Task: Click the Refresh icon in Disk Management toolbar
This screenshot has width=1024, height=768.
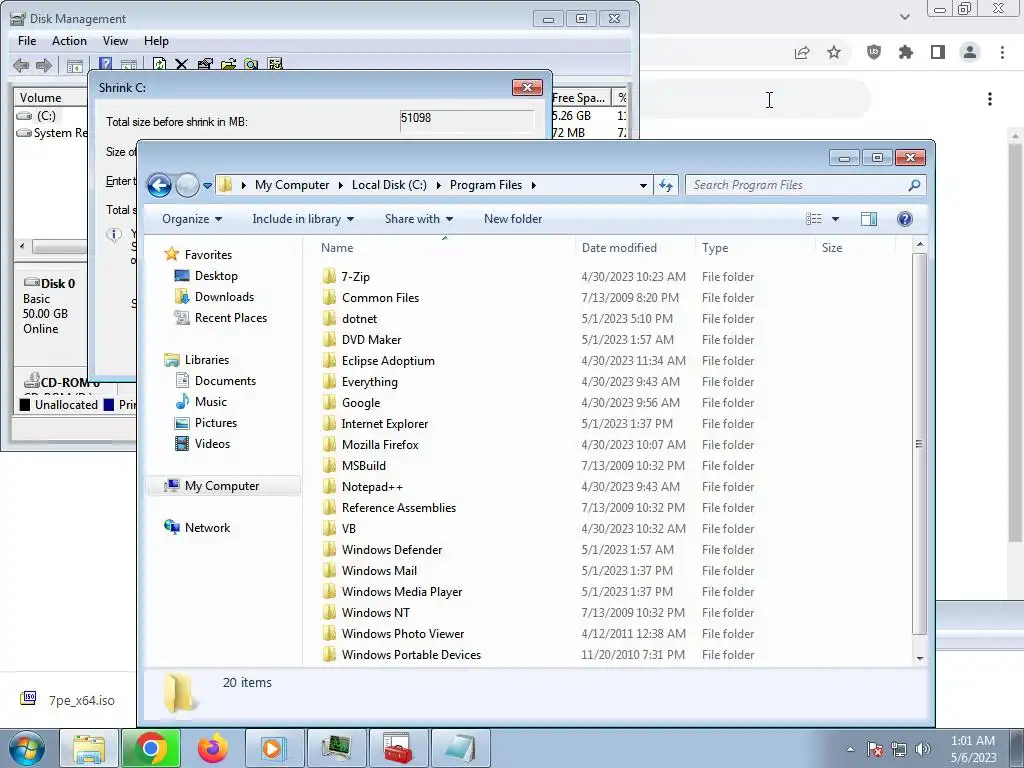Action: (x=159, y=65)
